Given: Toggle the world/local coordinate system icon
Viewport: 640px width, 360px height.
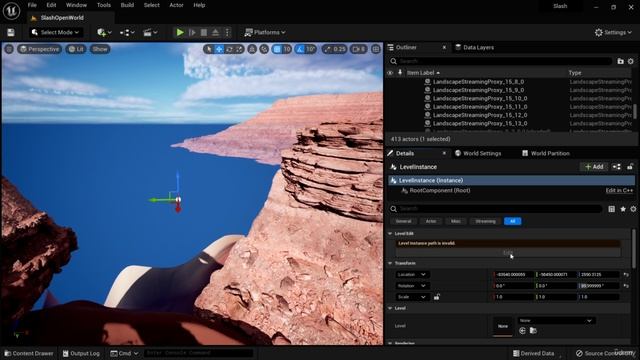Looking at the screenshot, I should (252, 49).
